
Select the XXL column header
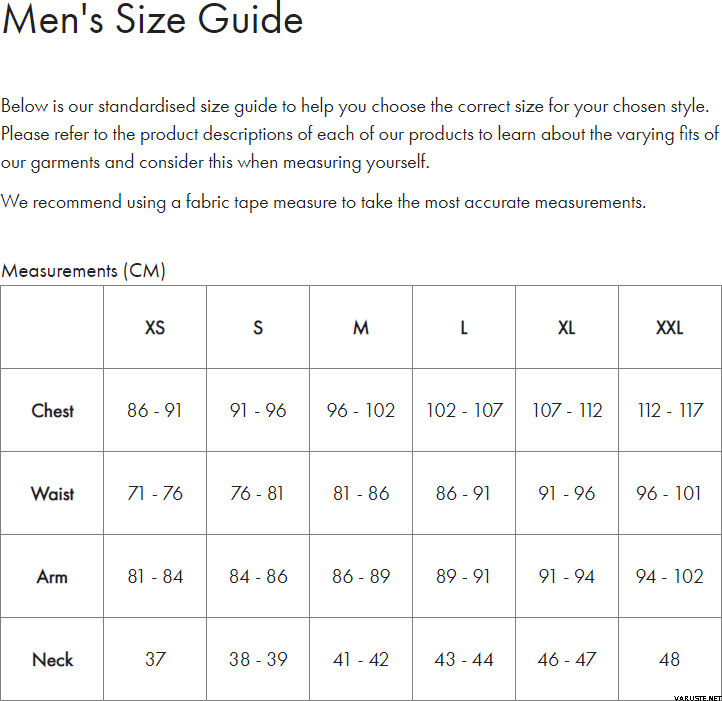pyautogui.click(x=670, y=327)
